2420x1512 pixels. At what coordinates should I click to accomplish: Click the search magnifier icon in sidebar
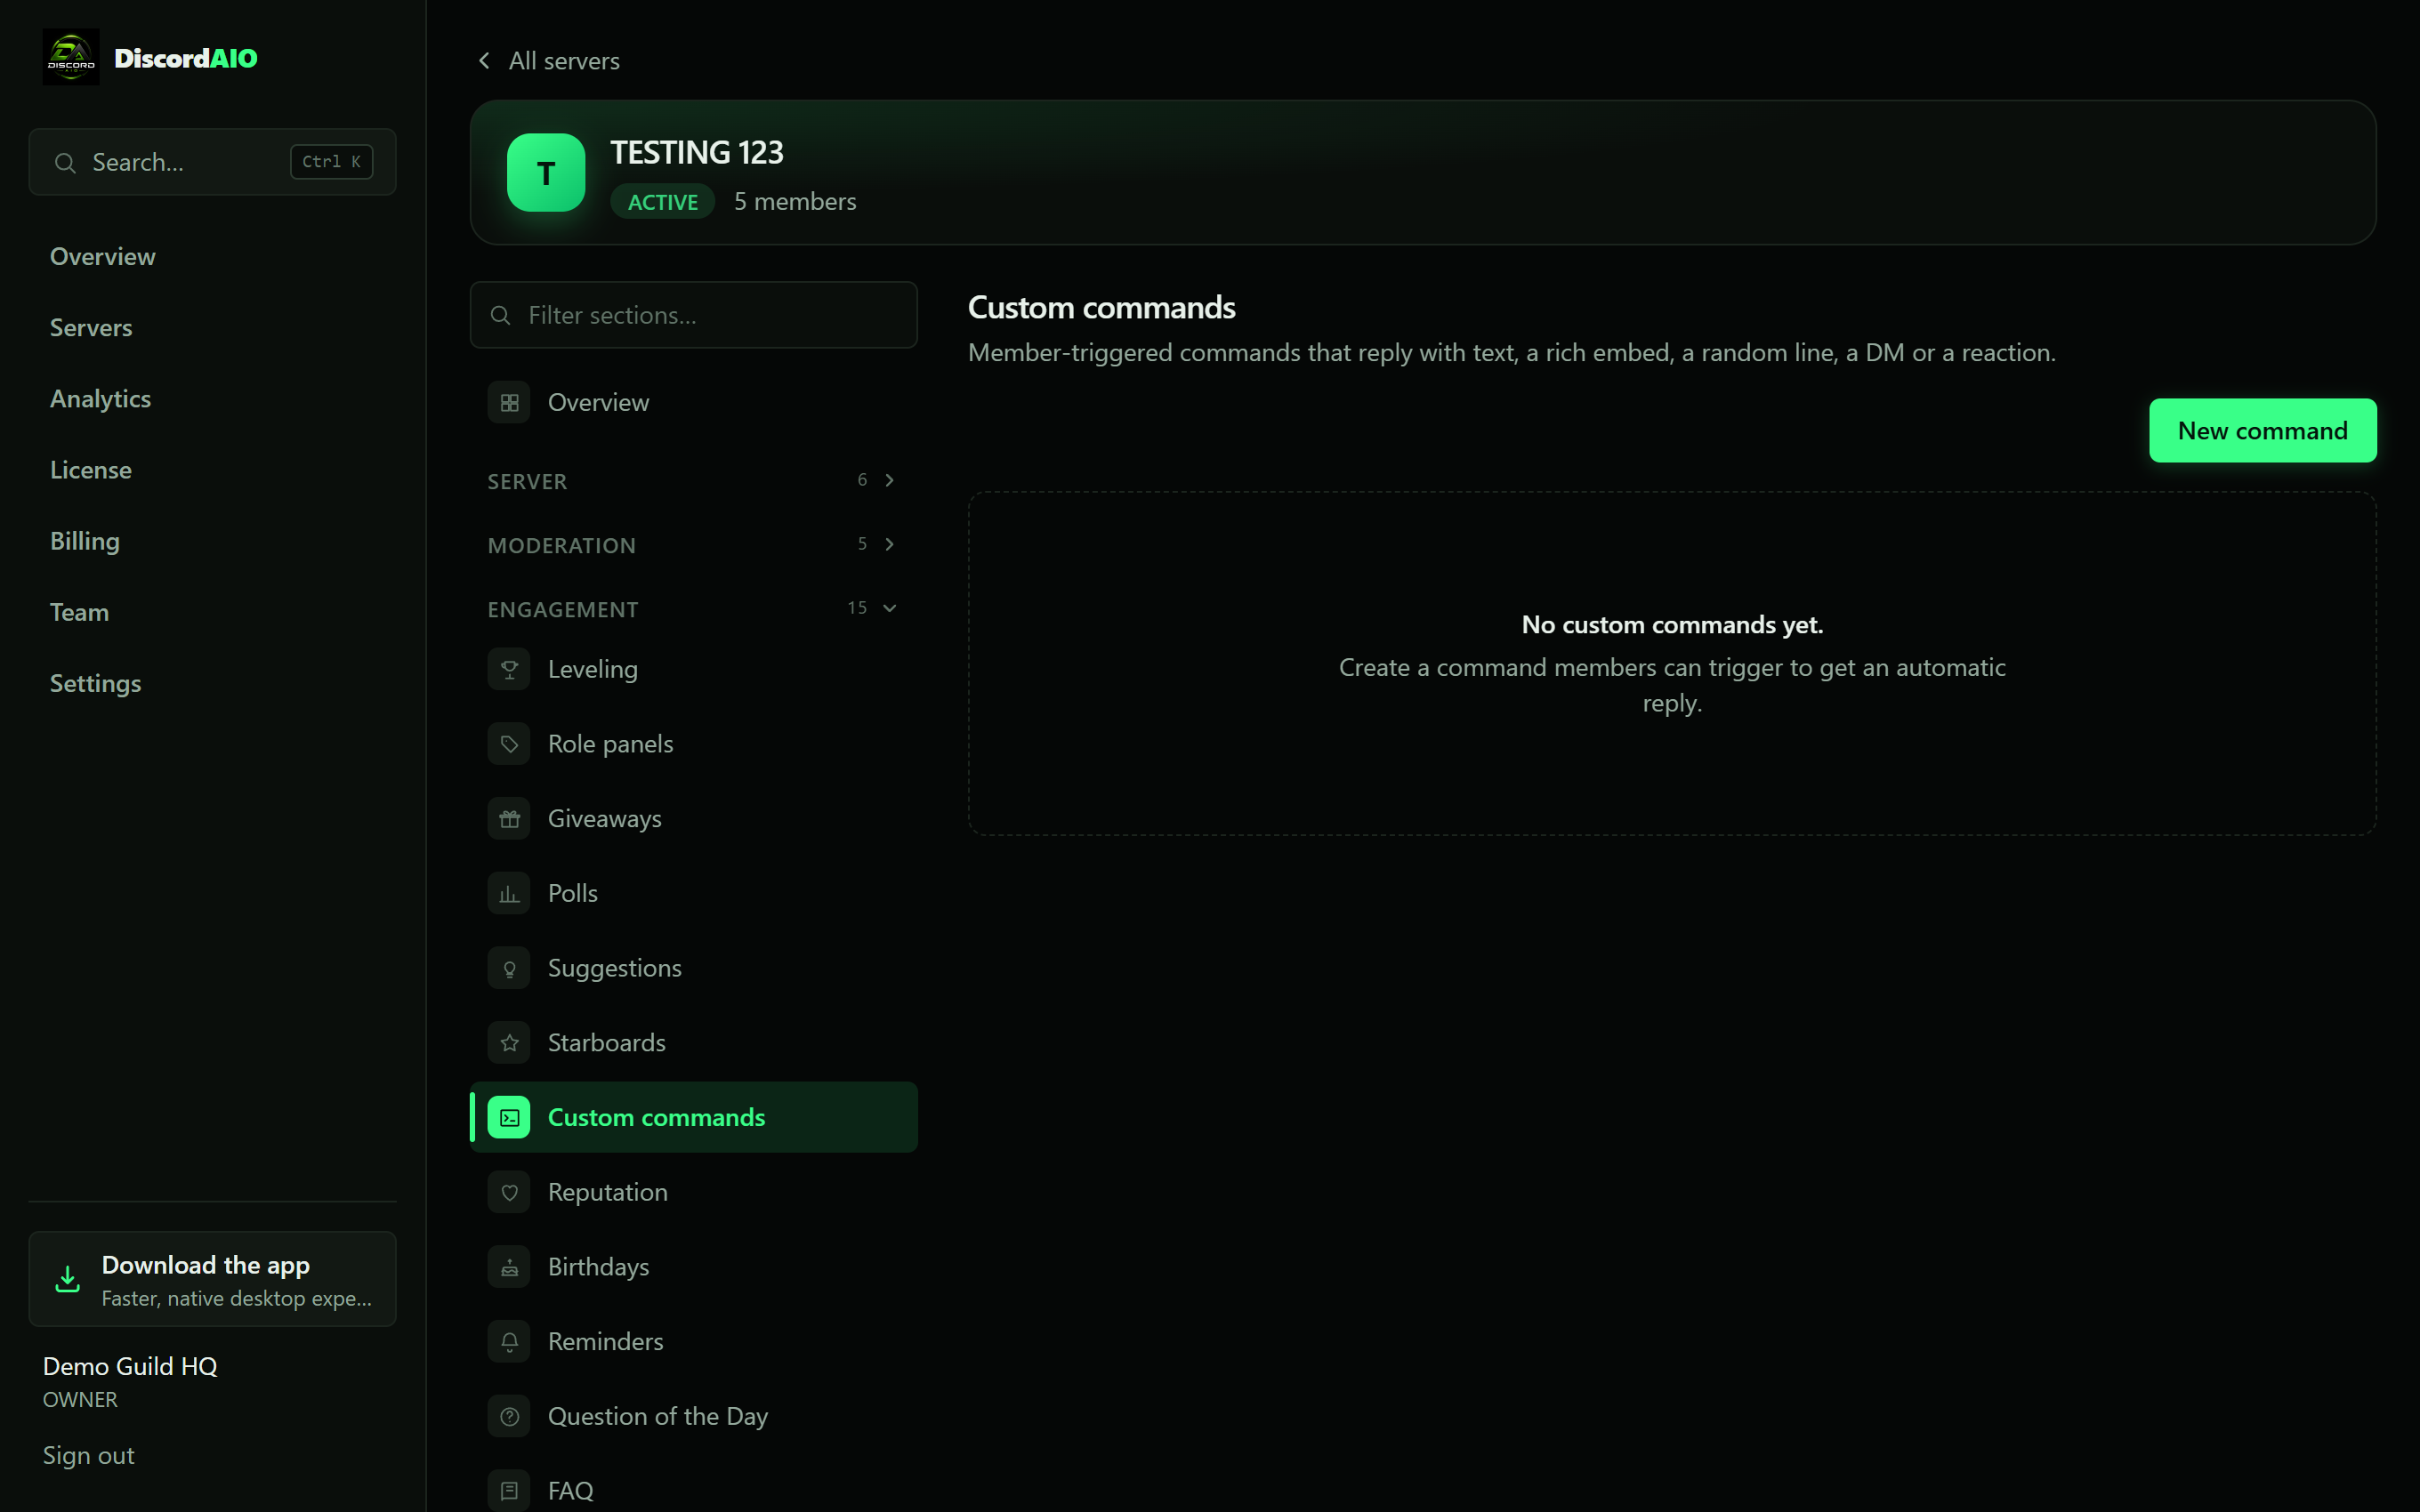(x=65, y=162)
